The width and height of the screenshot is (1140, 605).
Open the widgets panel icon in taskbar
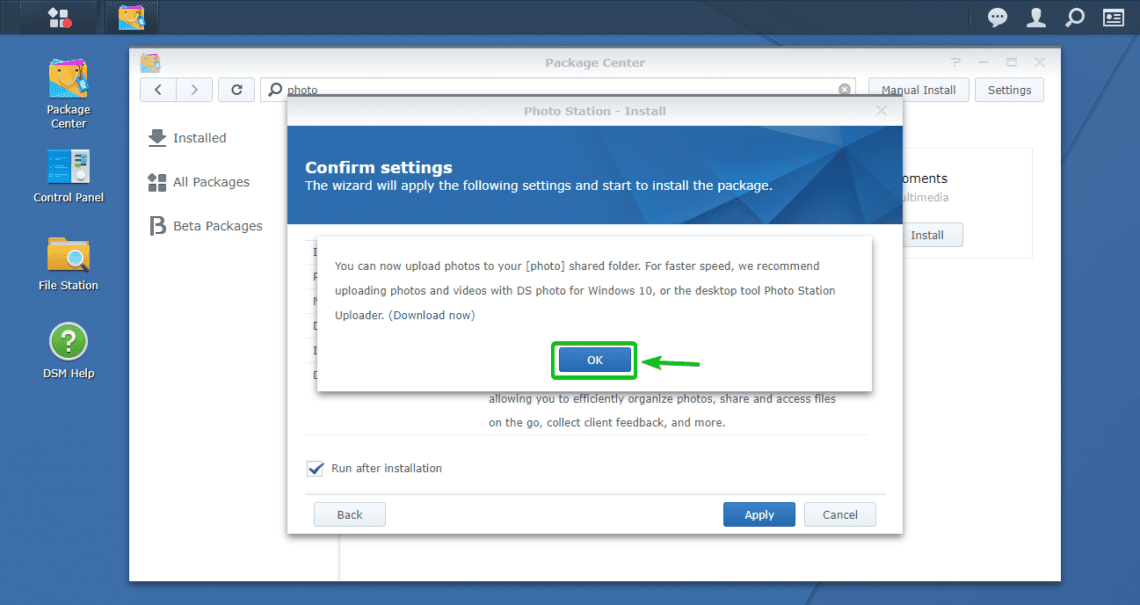coord(1113,17)
